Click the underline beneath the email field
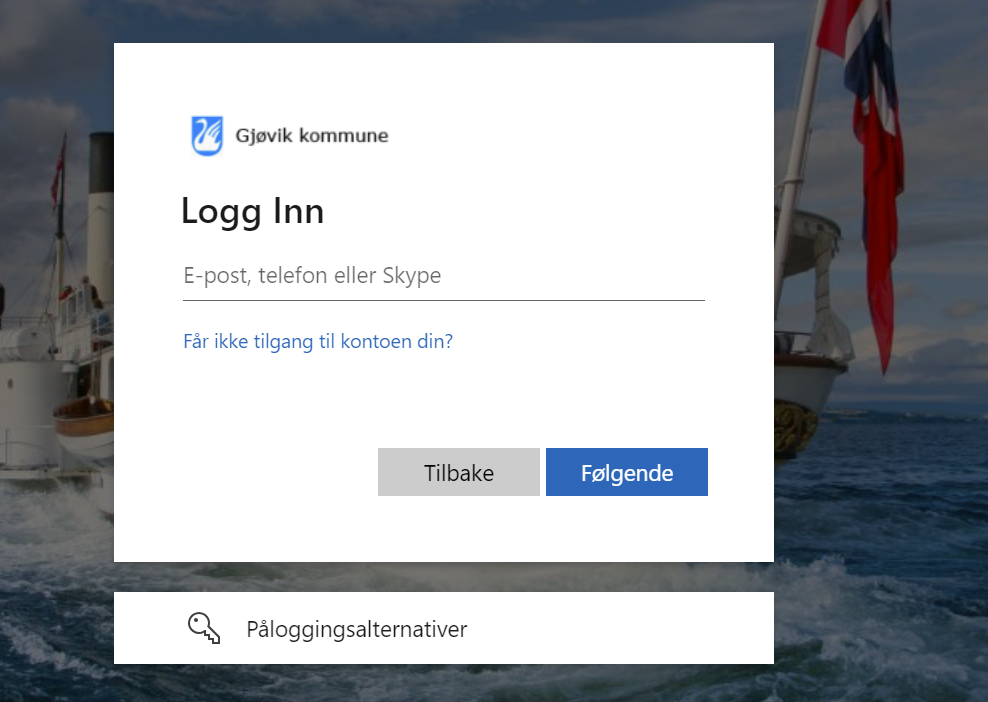 click(443, 300)
